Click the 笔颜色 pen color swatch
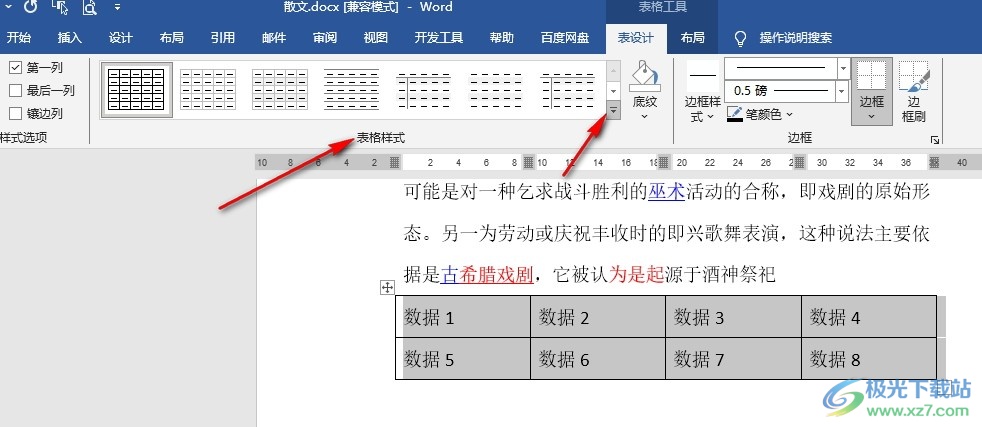982x427 pixels. 734,115
